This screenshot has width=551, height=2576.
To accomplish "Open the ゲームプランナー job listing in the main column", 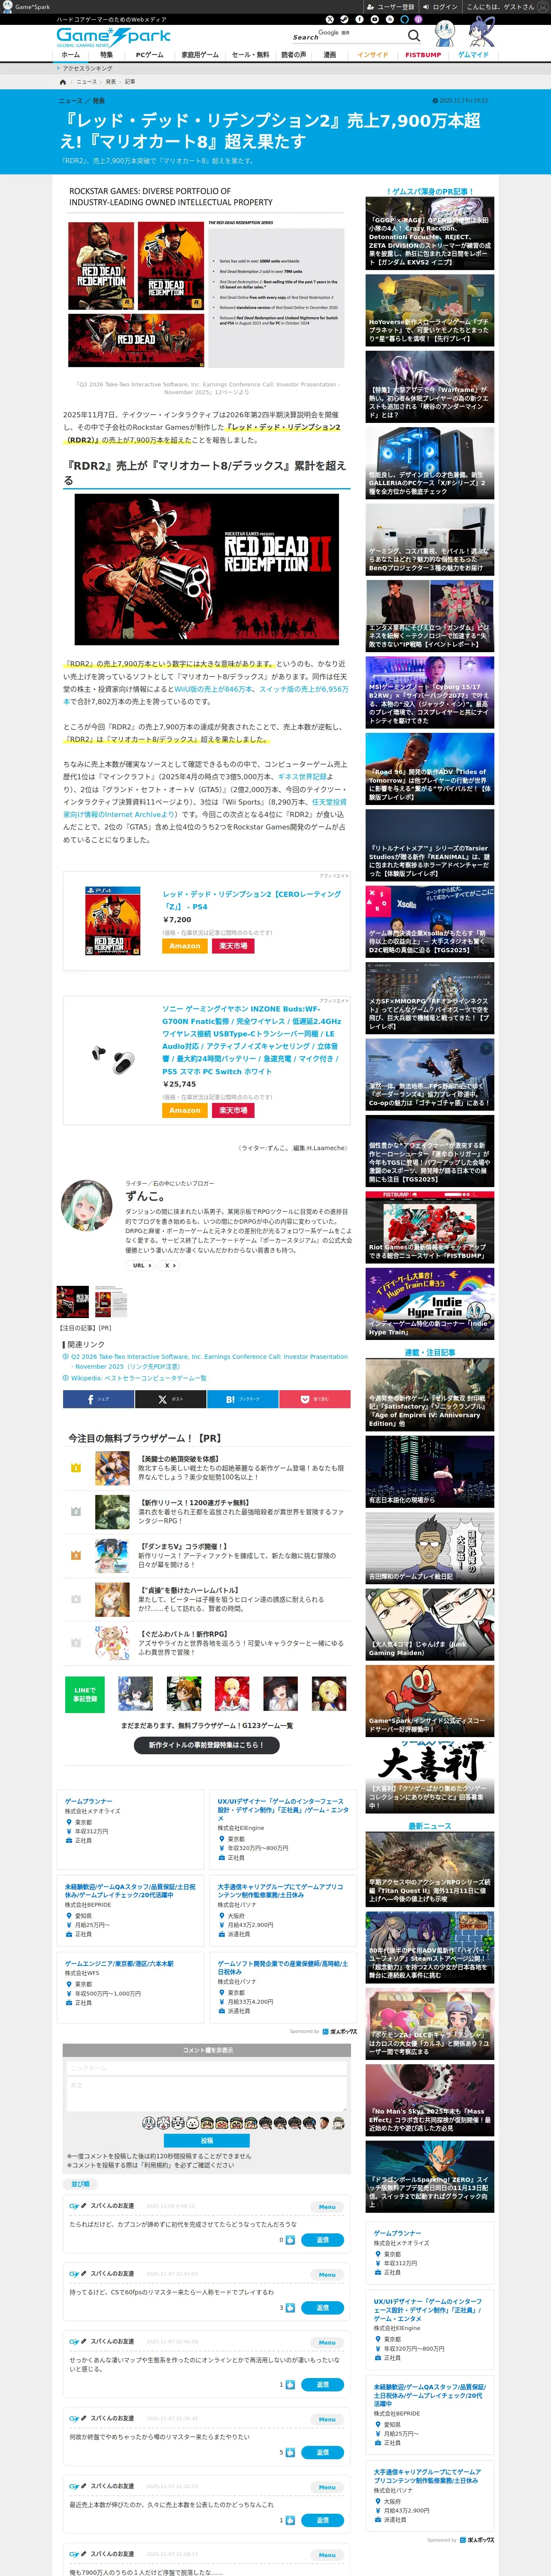I will (x=89, y=1801).
